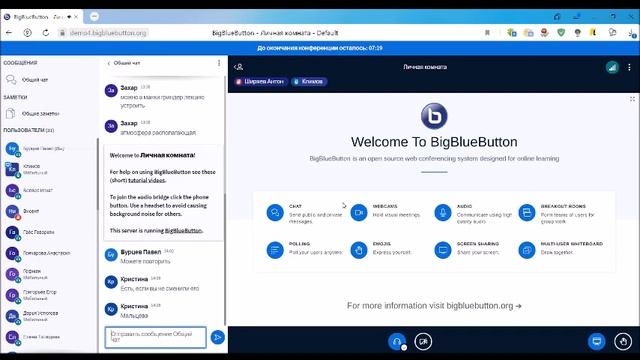
Task: Reload the BigBlueButton page
Action: point(46,33)
